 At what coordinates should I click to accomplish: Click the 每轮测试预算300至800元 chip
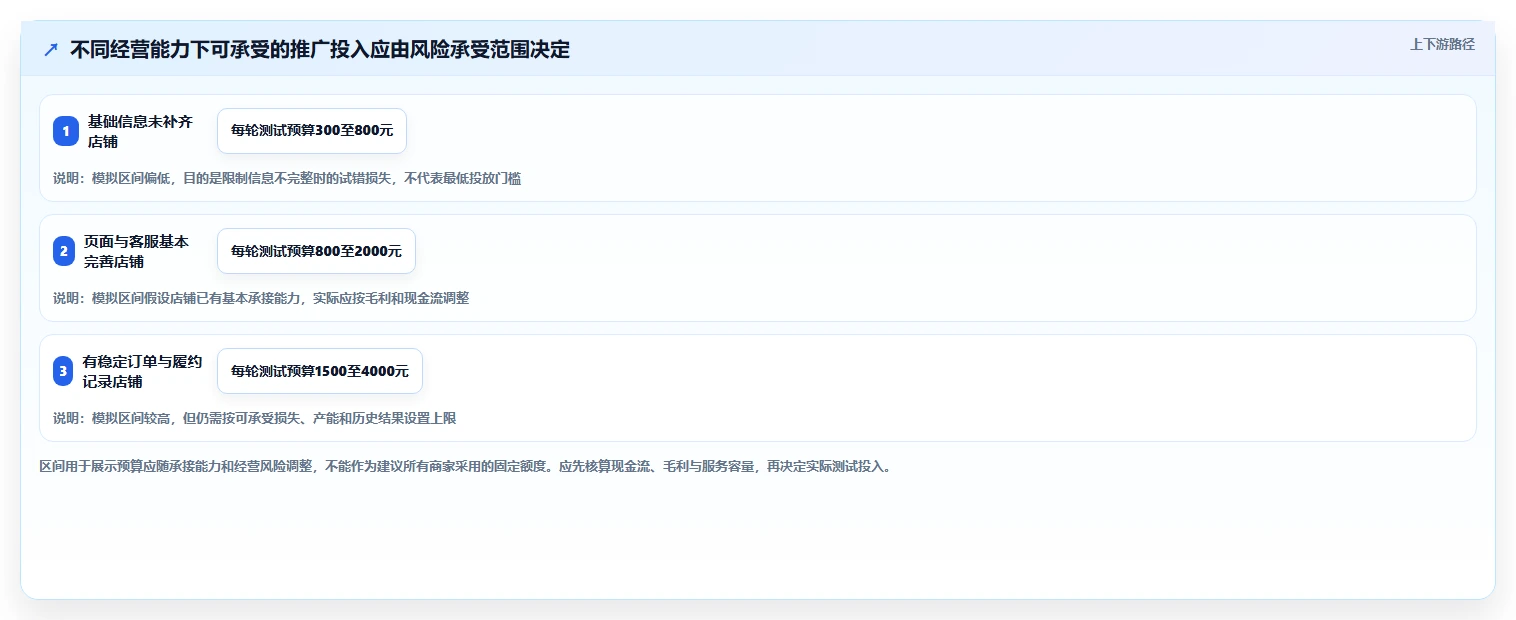tap(312, 131)
